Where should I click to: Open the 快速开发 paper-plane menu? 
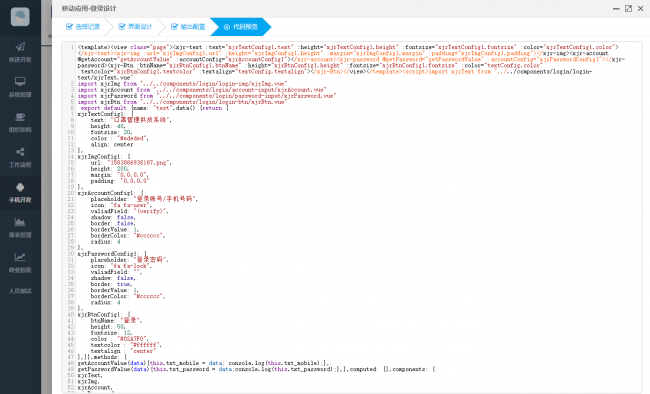[20, 52]
